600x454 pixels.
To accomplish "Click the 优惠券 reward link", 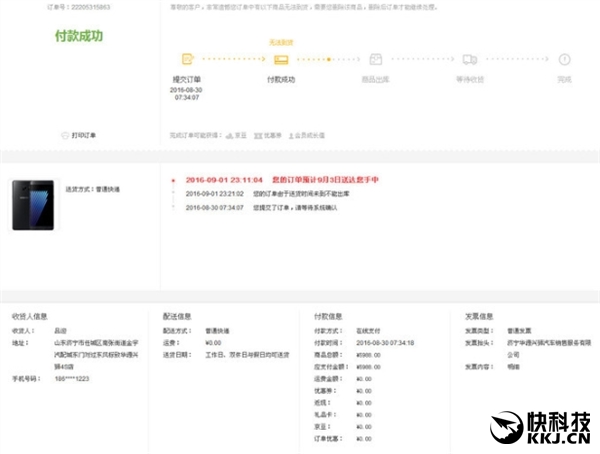I will point(272,133).
